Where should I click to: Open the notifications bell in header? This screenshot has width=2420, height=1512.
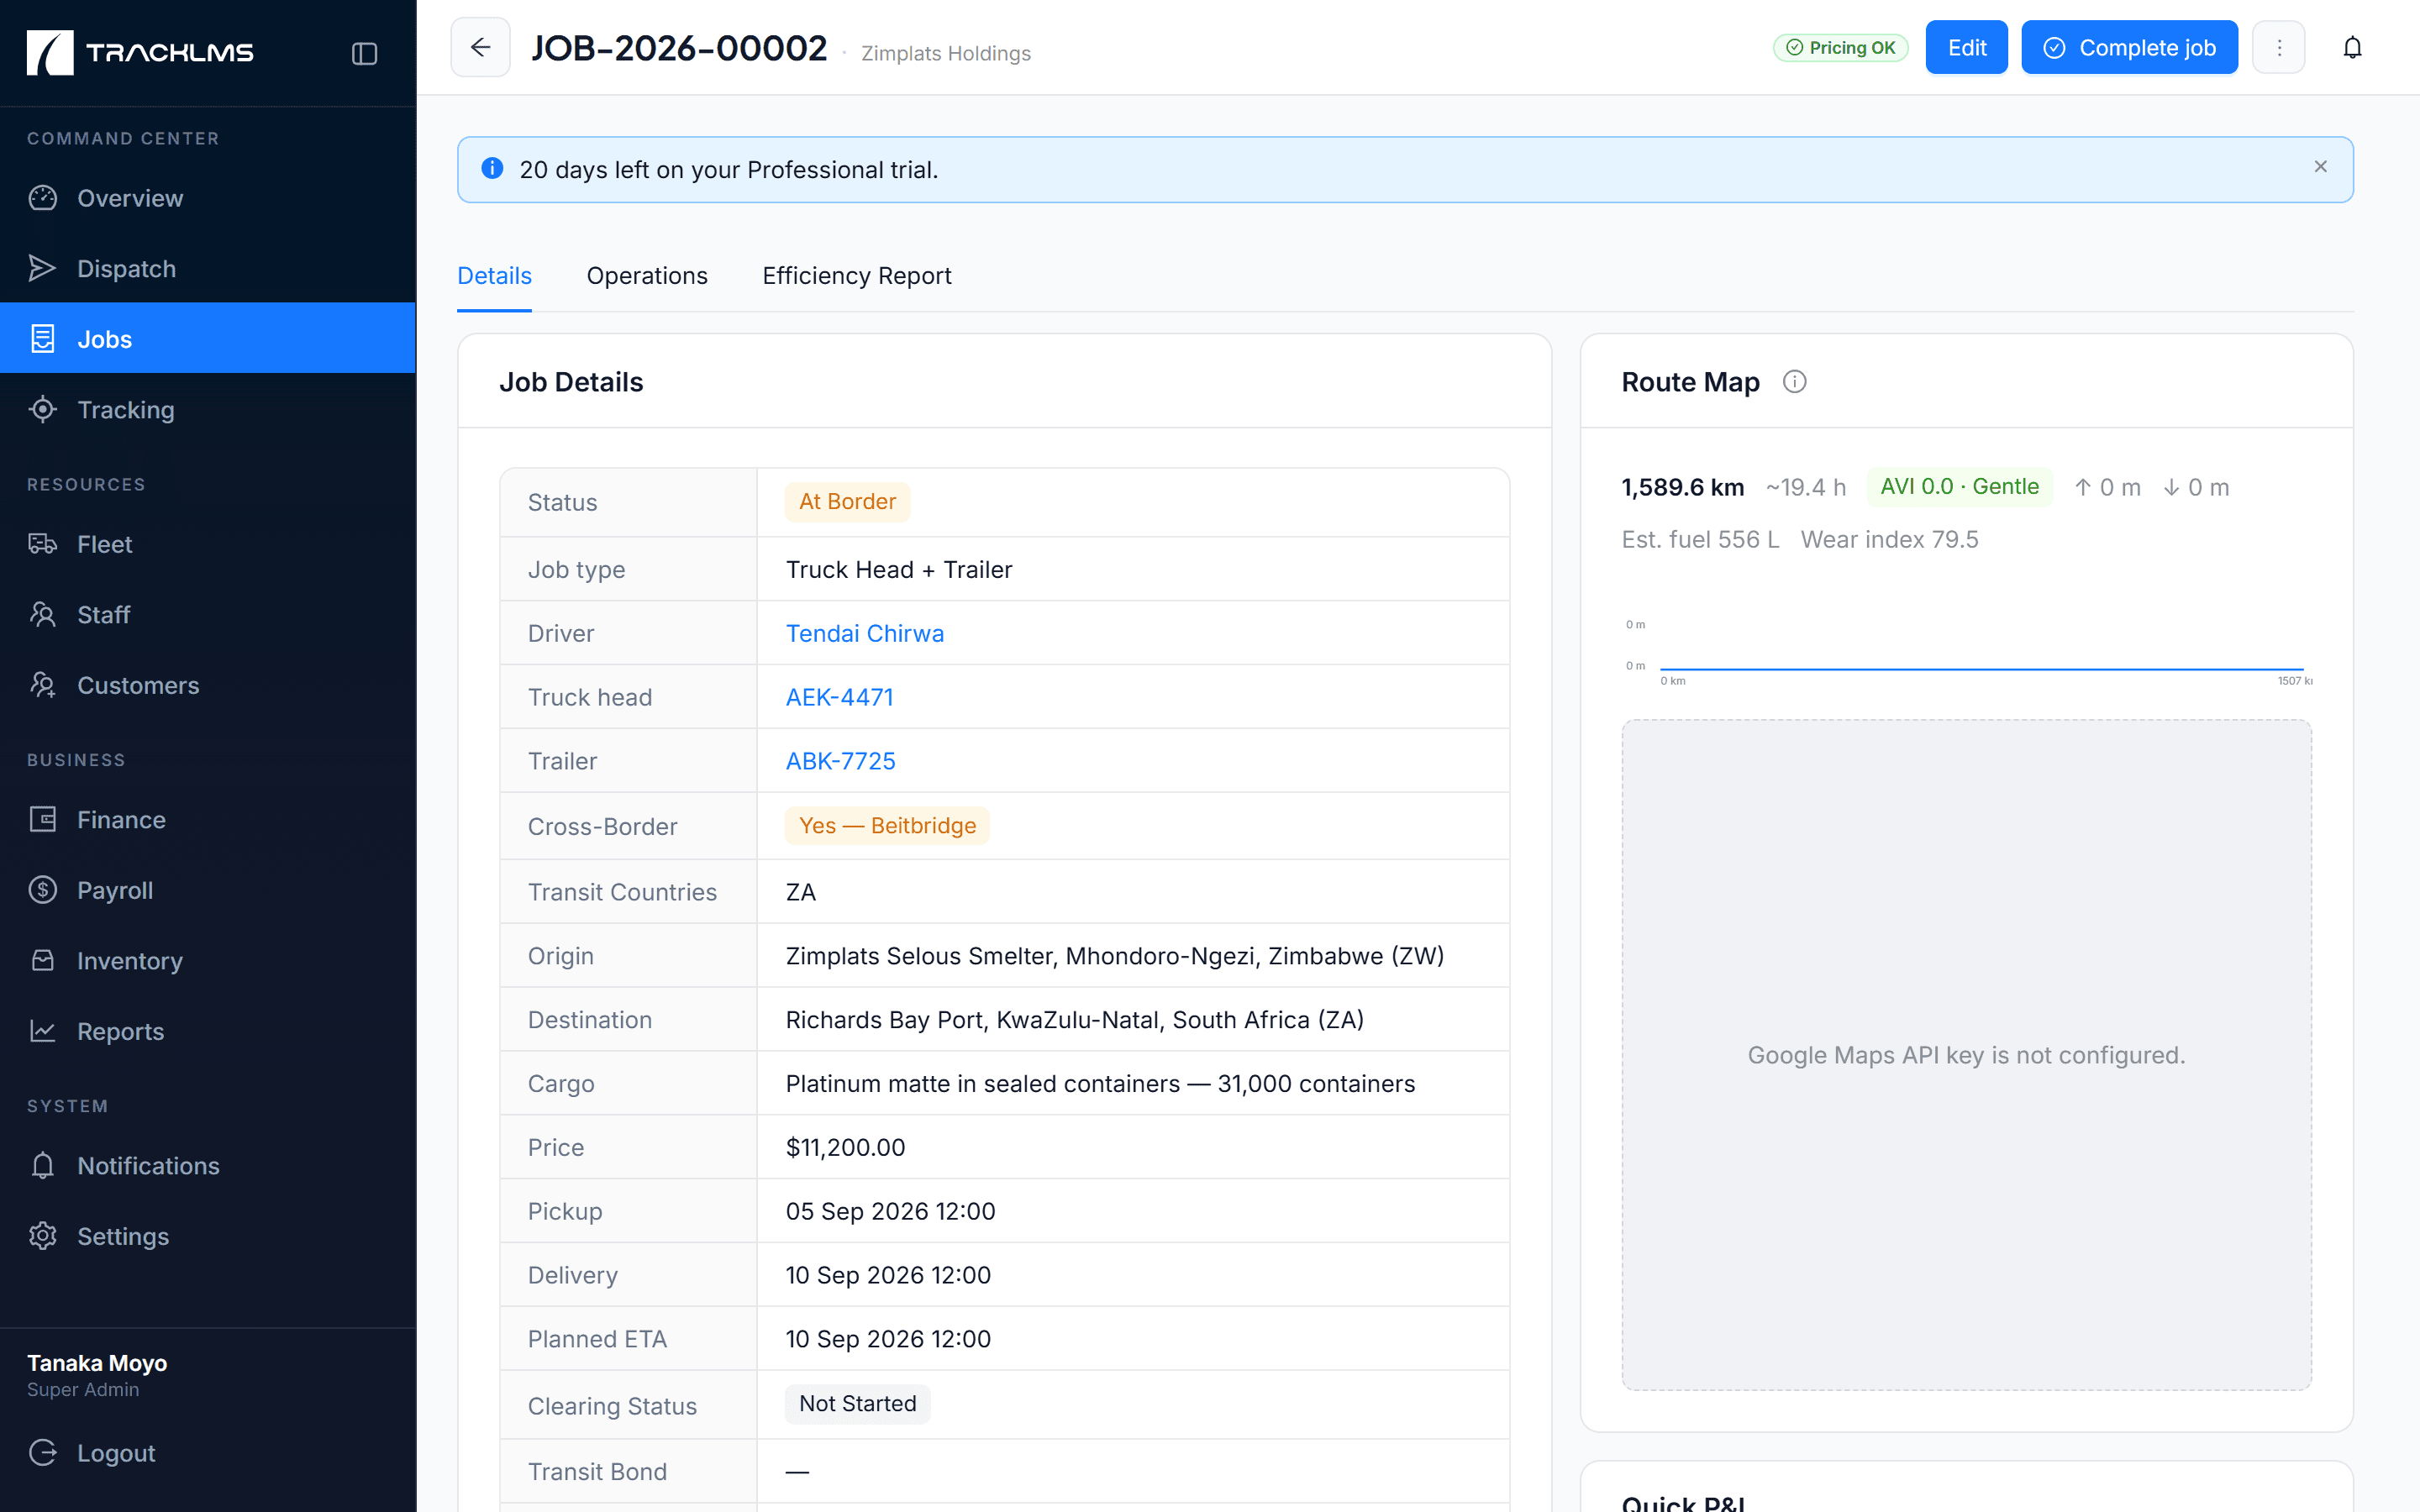point(2352,47)
